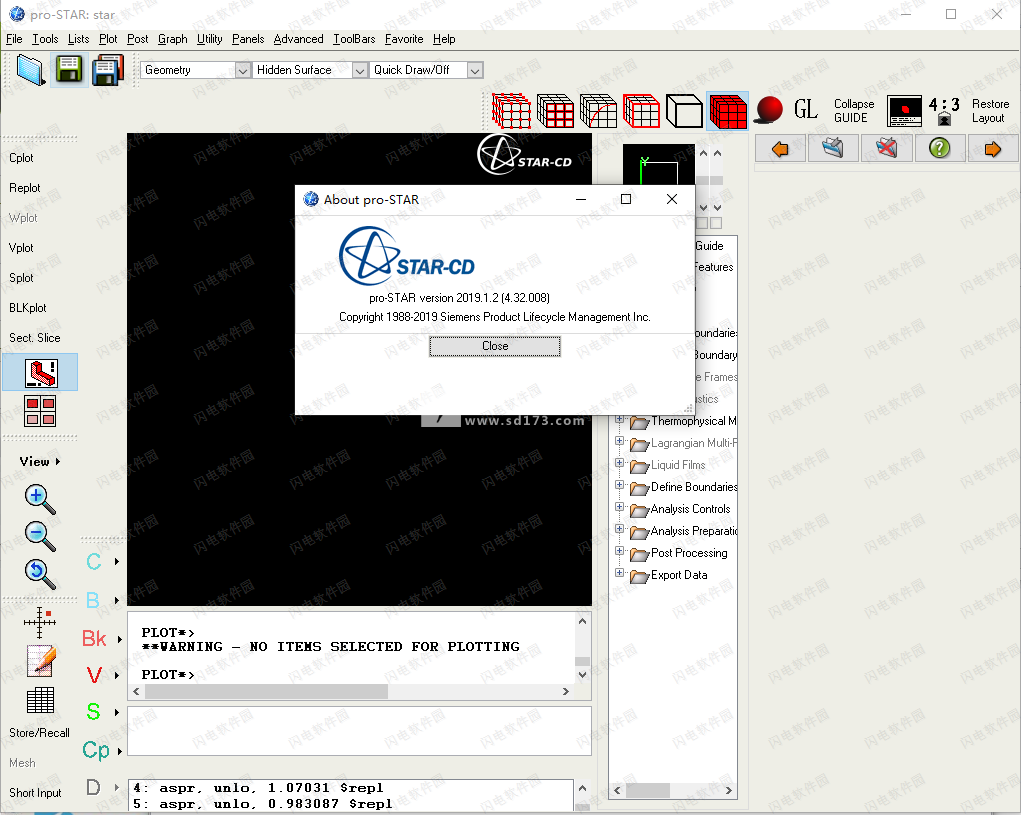This screenshot has height=815, width=1021.
Task: Select Define Boundaries in guide tree
Action: click(x=694, y=487)
